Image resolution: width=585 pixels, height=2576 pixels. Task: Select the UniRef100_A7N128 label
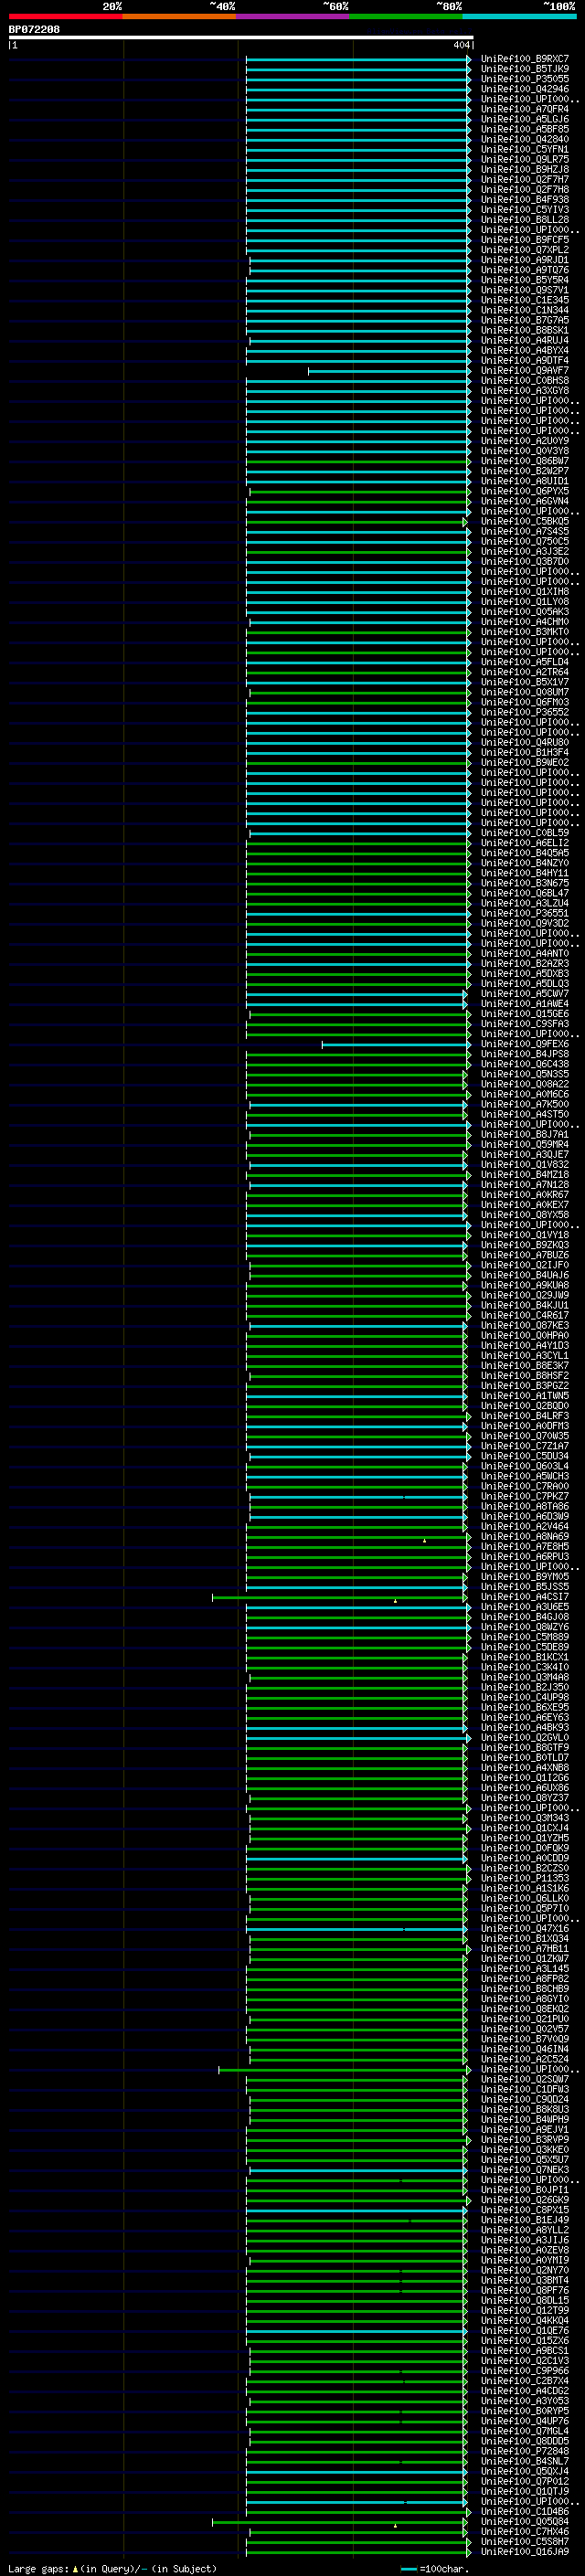[525, 1185]
